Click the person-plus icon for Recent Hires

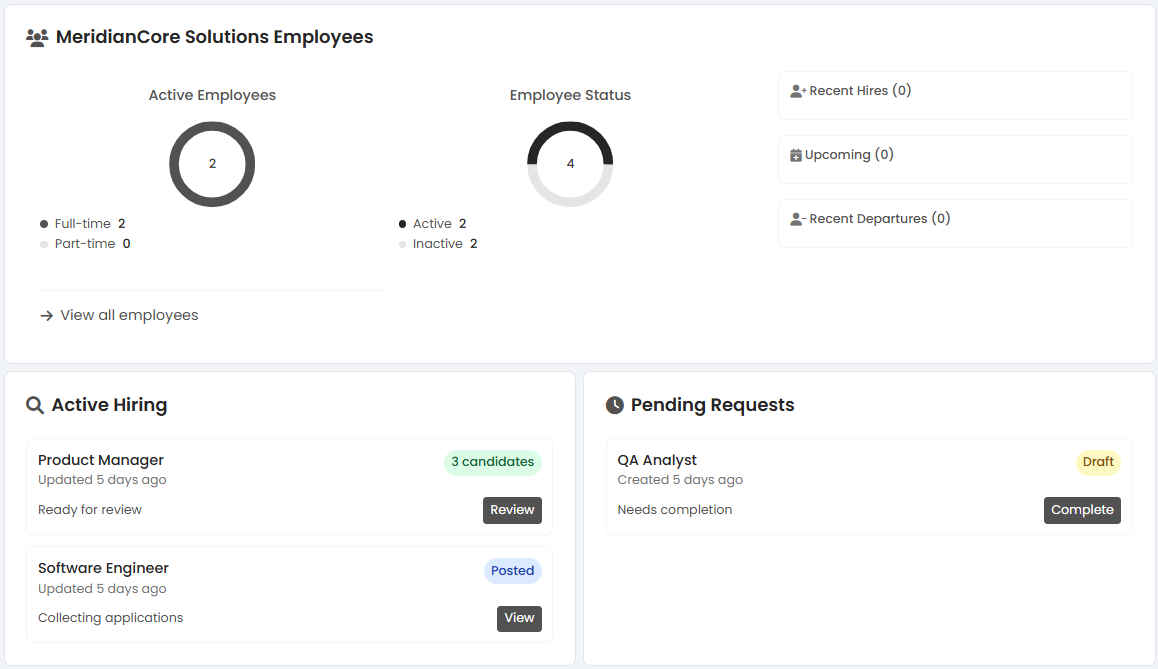797,89
